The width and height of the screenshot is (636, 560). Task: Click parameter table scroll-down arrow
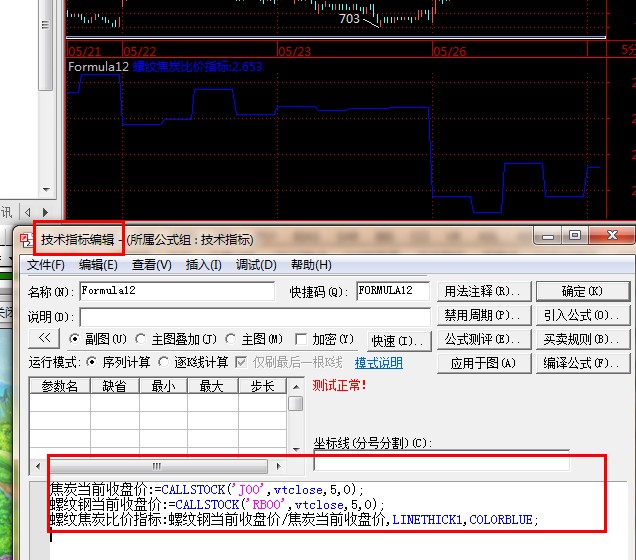pyautogui.click(x=296, y=449)
